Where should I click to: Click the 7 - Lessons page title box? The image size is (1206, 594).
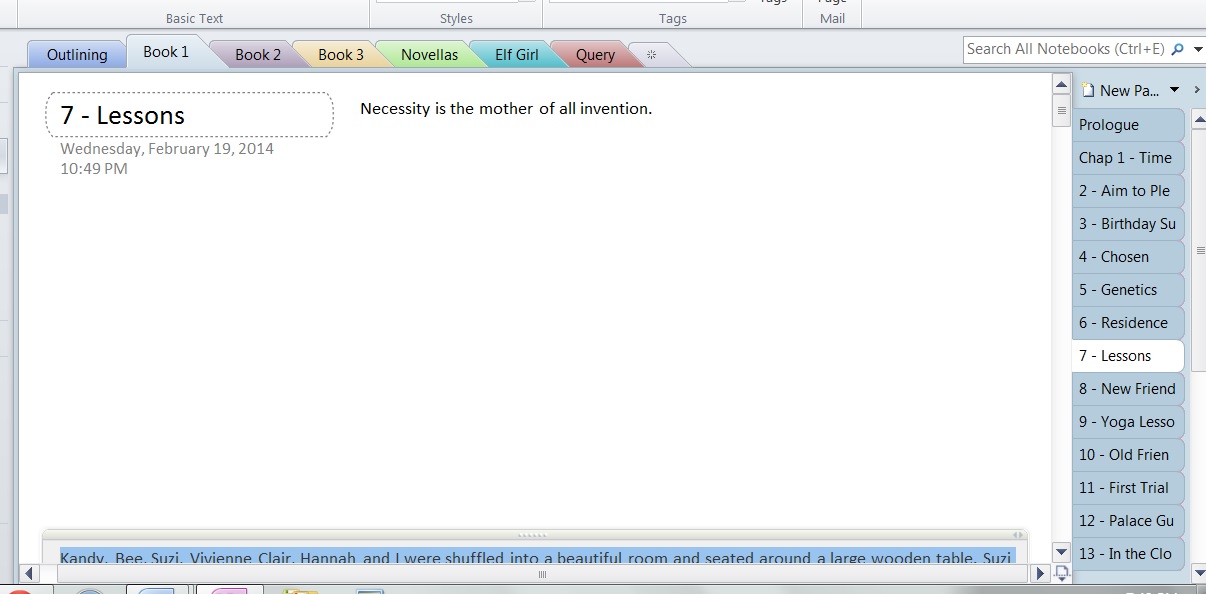(x=189, y=115)
